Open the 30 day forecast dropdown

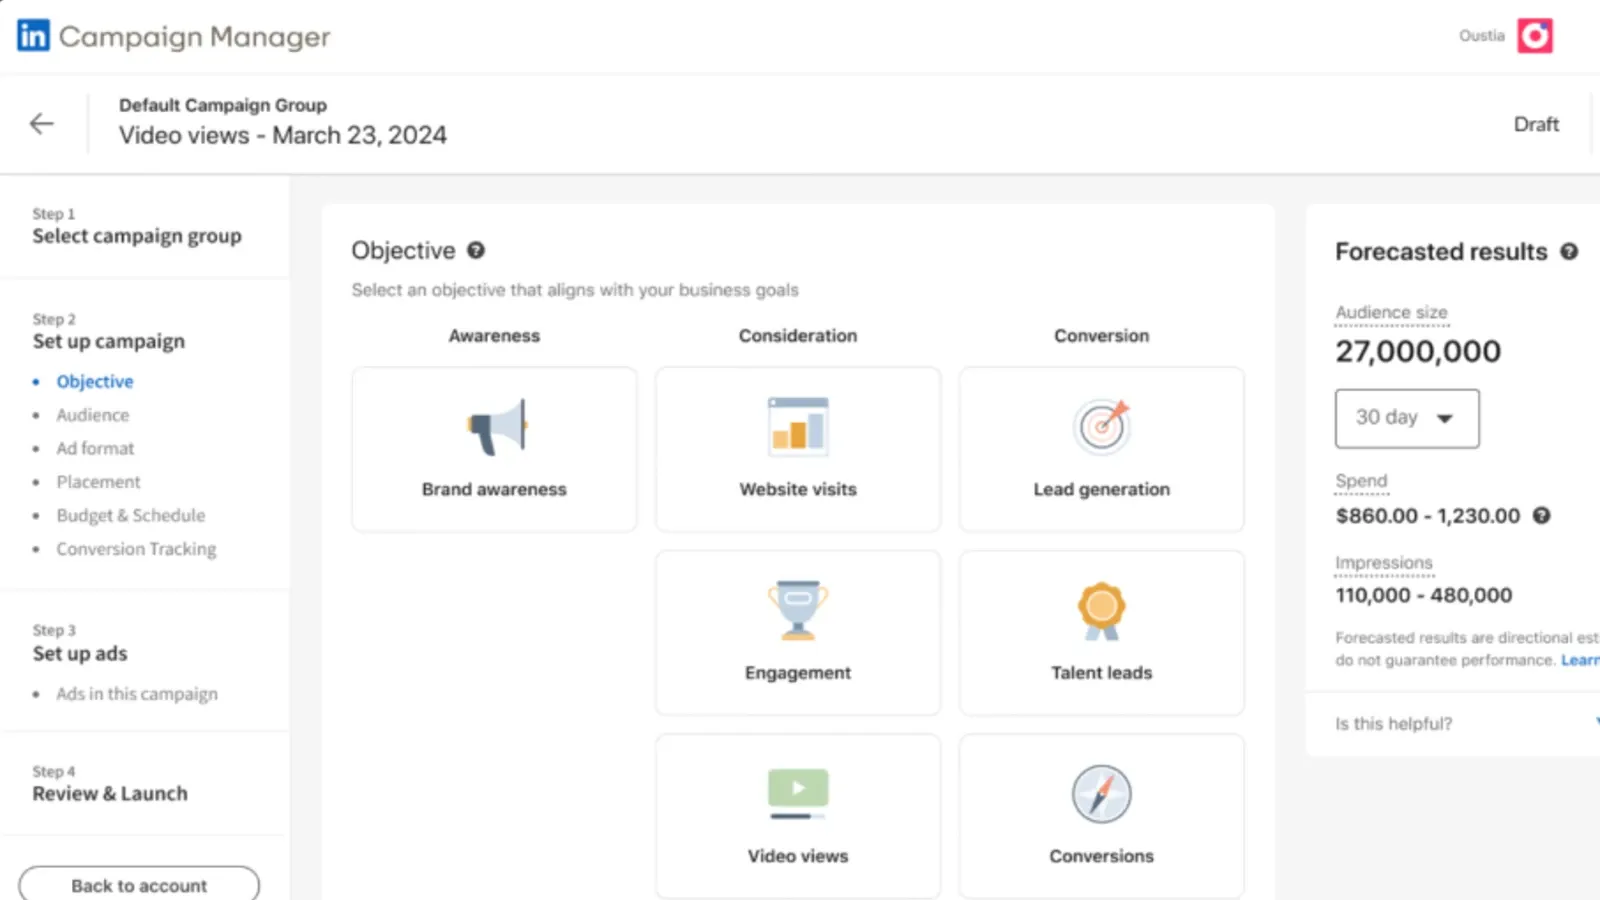[x=1407, y=418]
